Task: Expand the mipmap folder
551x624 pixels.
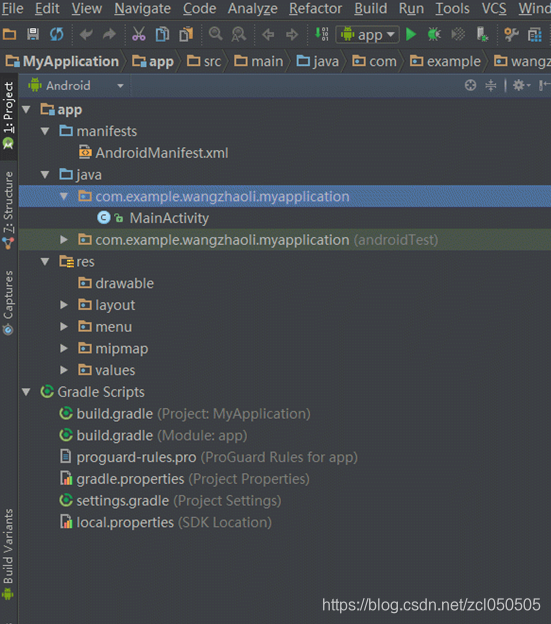Action: [x=64, y=348]
